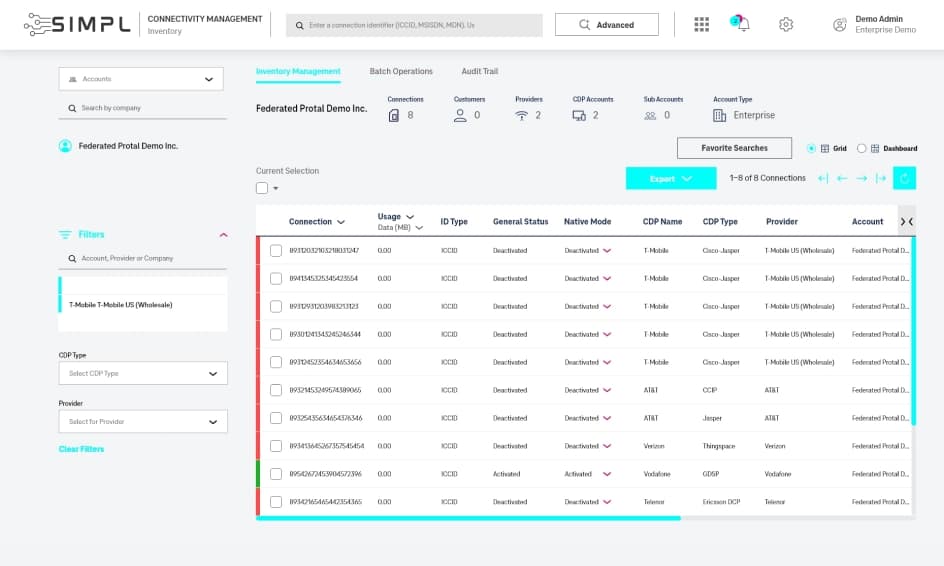
Task: Click the General Status column header
Action: tap(520, 222)
